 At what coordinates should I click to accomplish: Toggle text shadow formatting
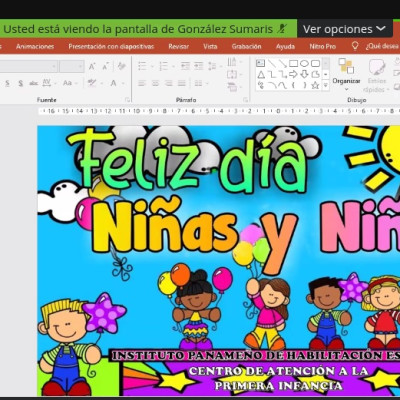[21, 83]
